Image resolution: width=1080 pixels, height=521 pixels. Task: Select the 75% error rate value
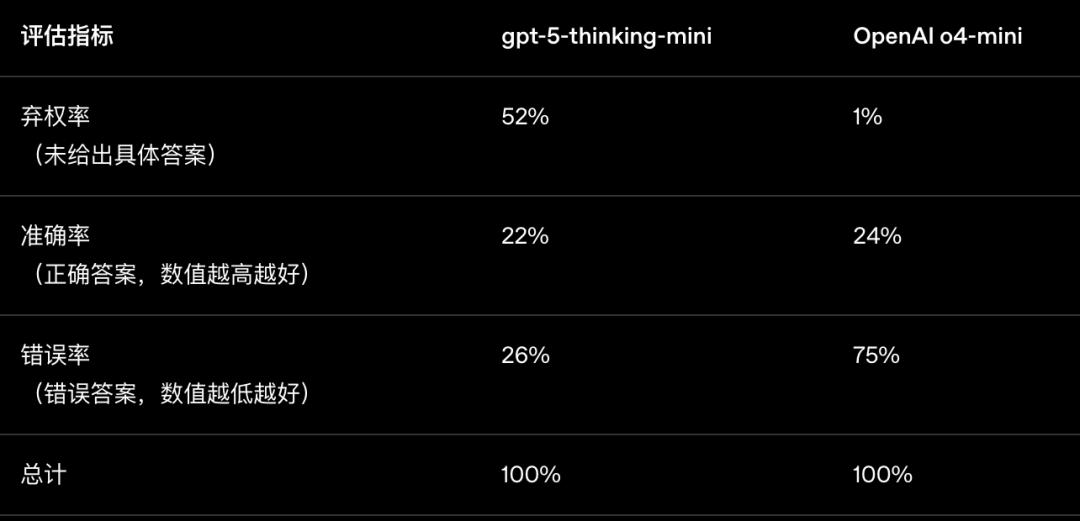point(876,356)
